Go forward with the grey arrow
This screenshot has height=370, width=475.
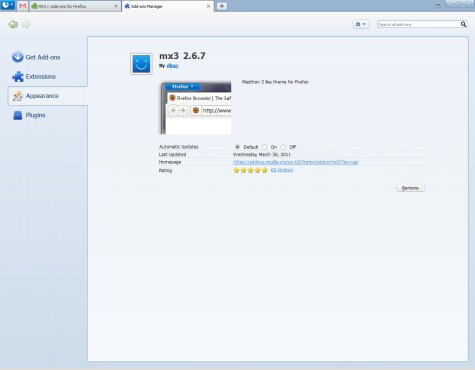coord(26,24)
